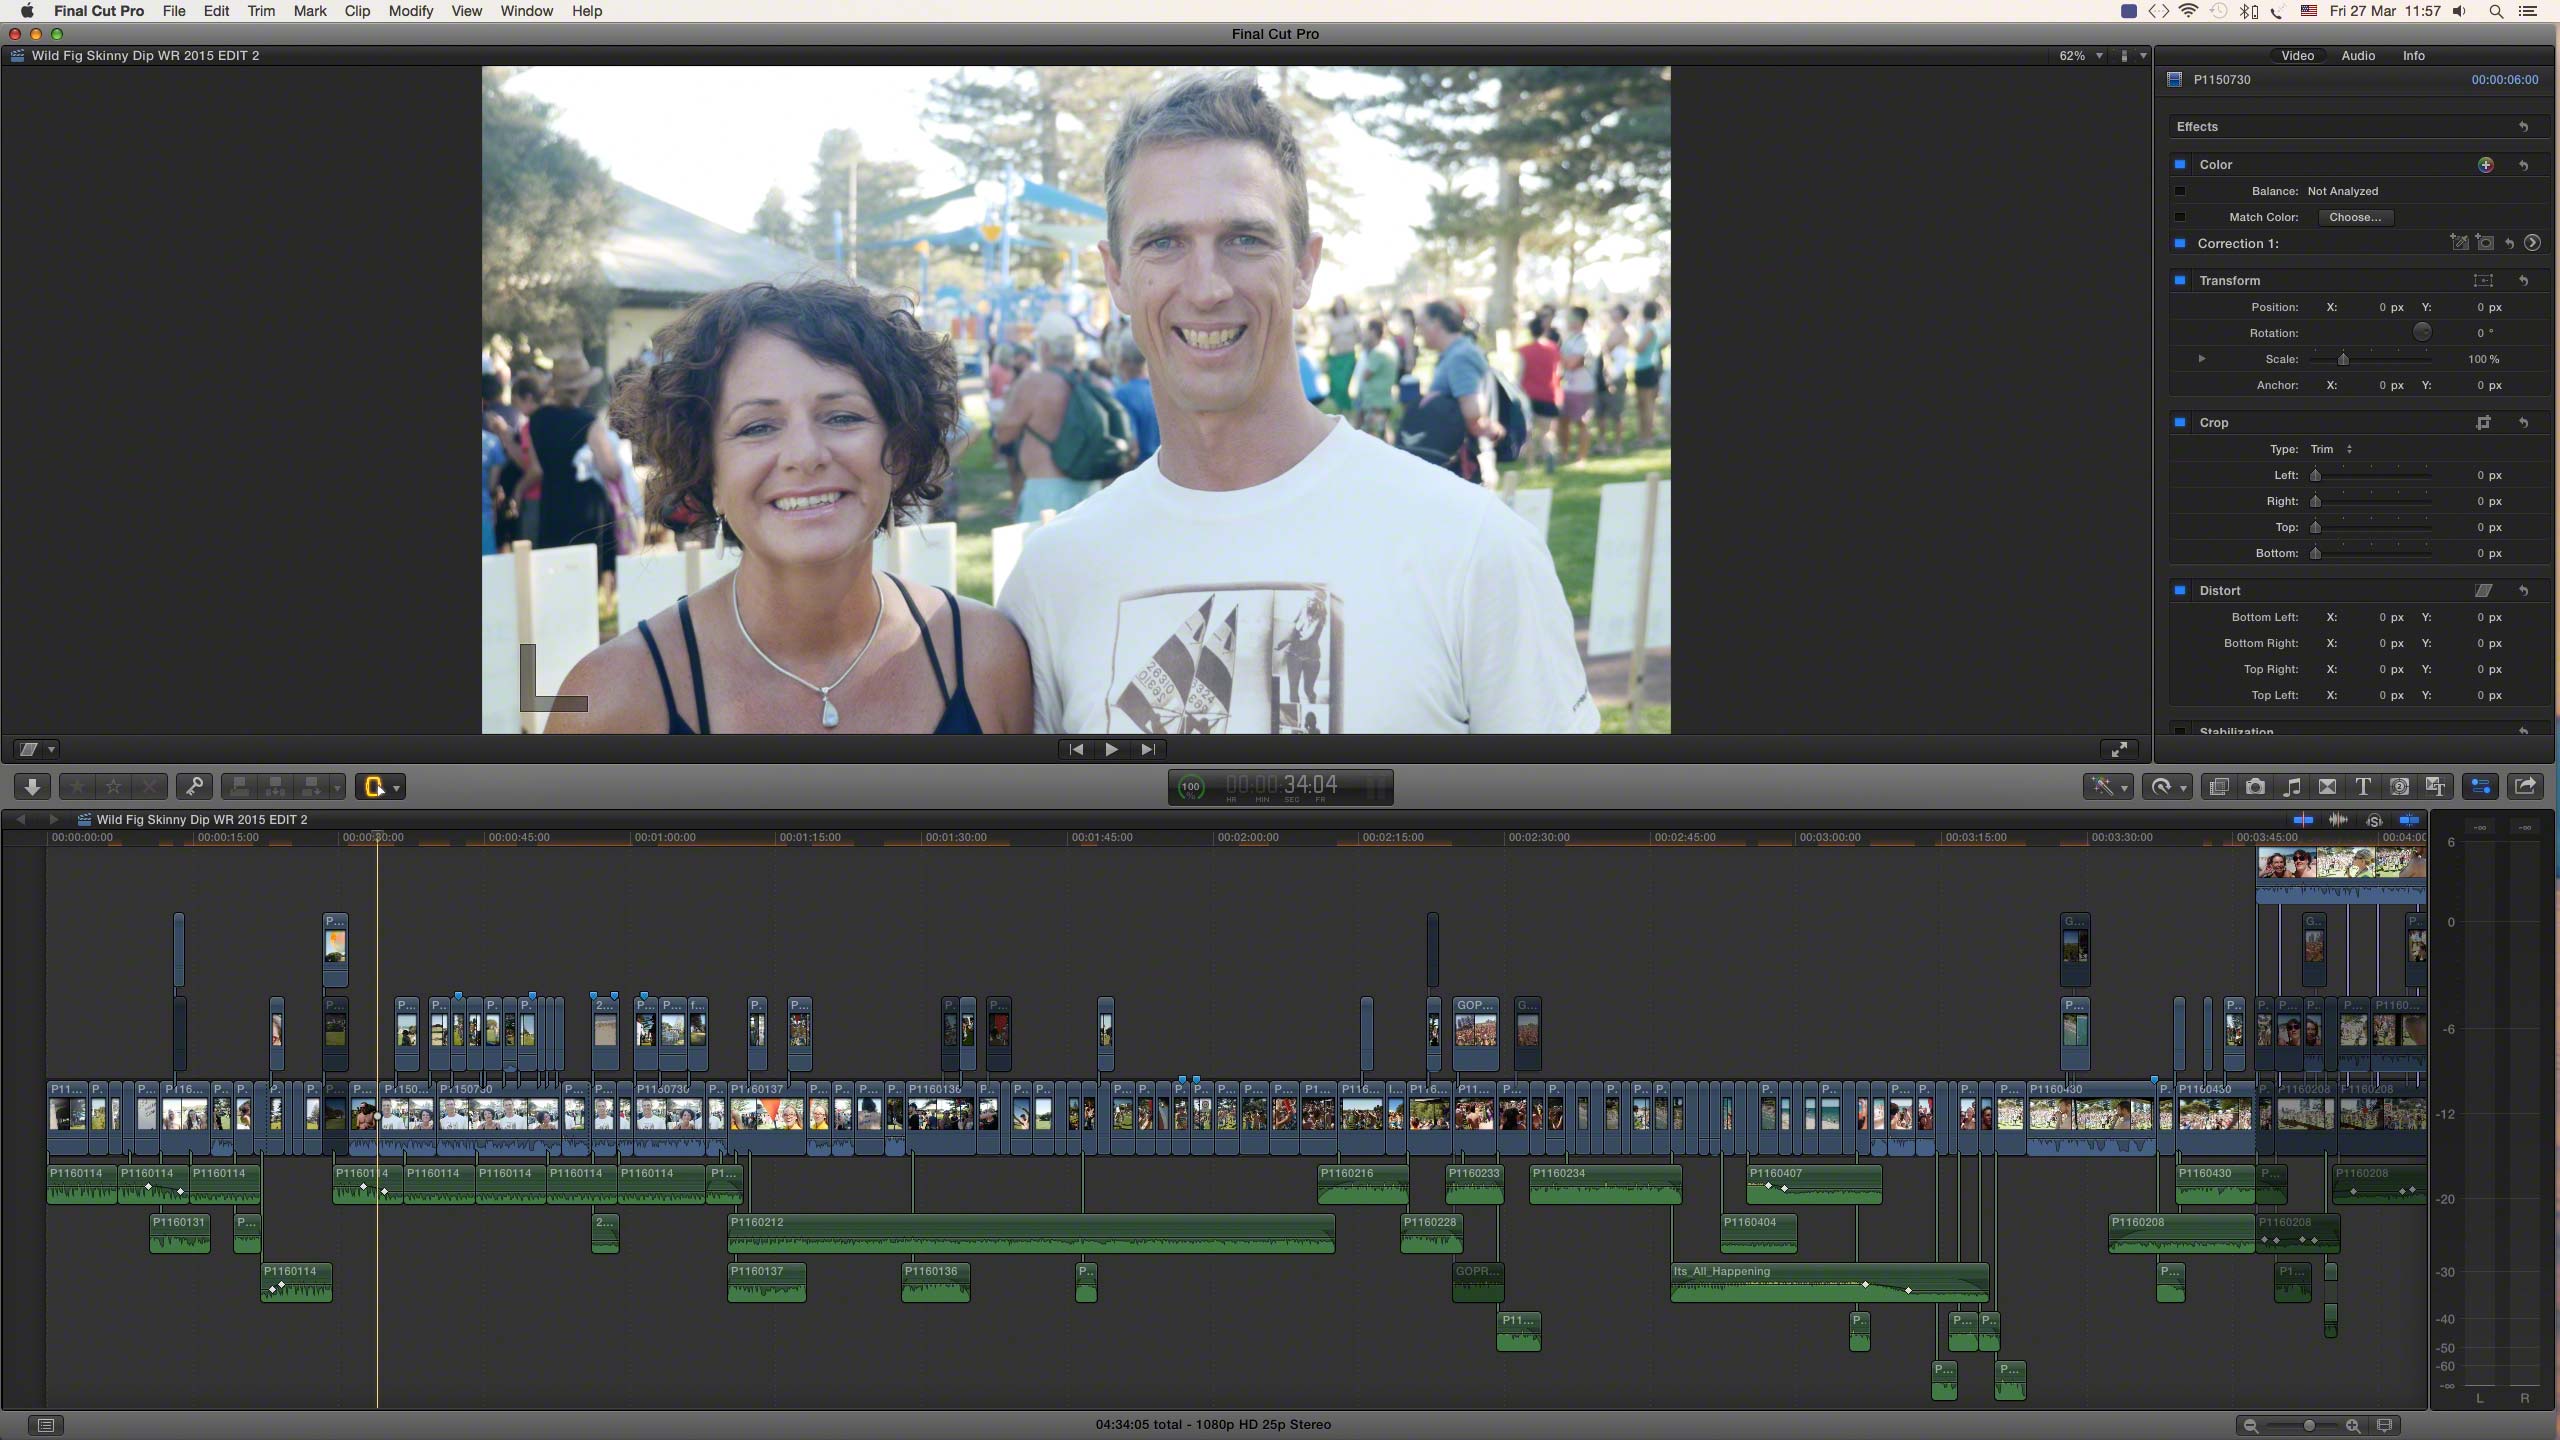Open the Crop Type Trim dropdown
The height and width of the screenshot is (1440, 2560).
2332,449
